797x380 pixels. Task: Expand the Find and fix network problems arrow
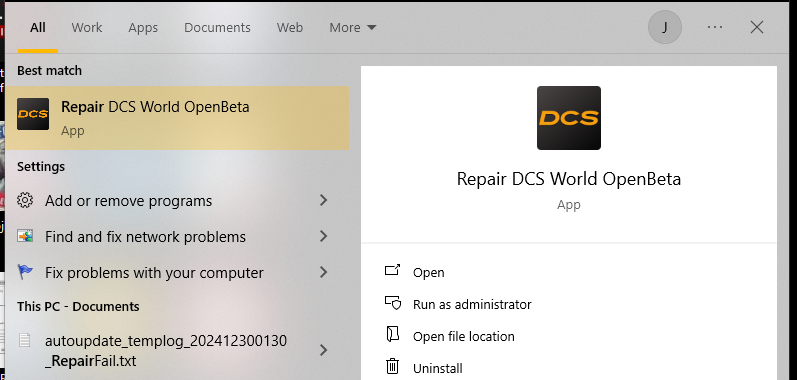point(323,236)
